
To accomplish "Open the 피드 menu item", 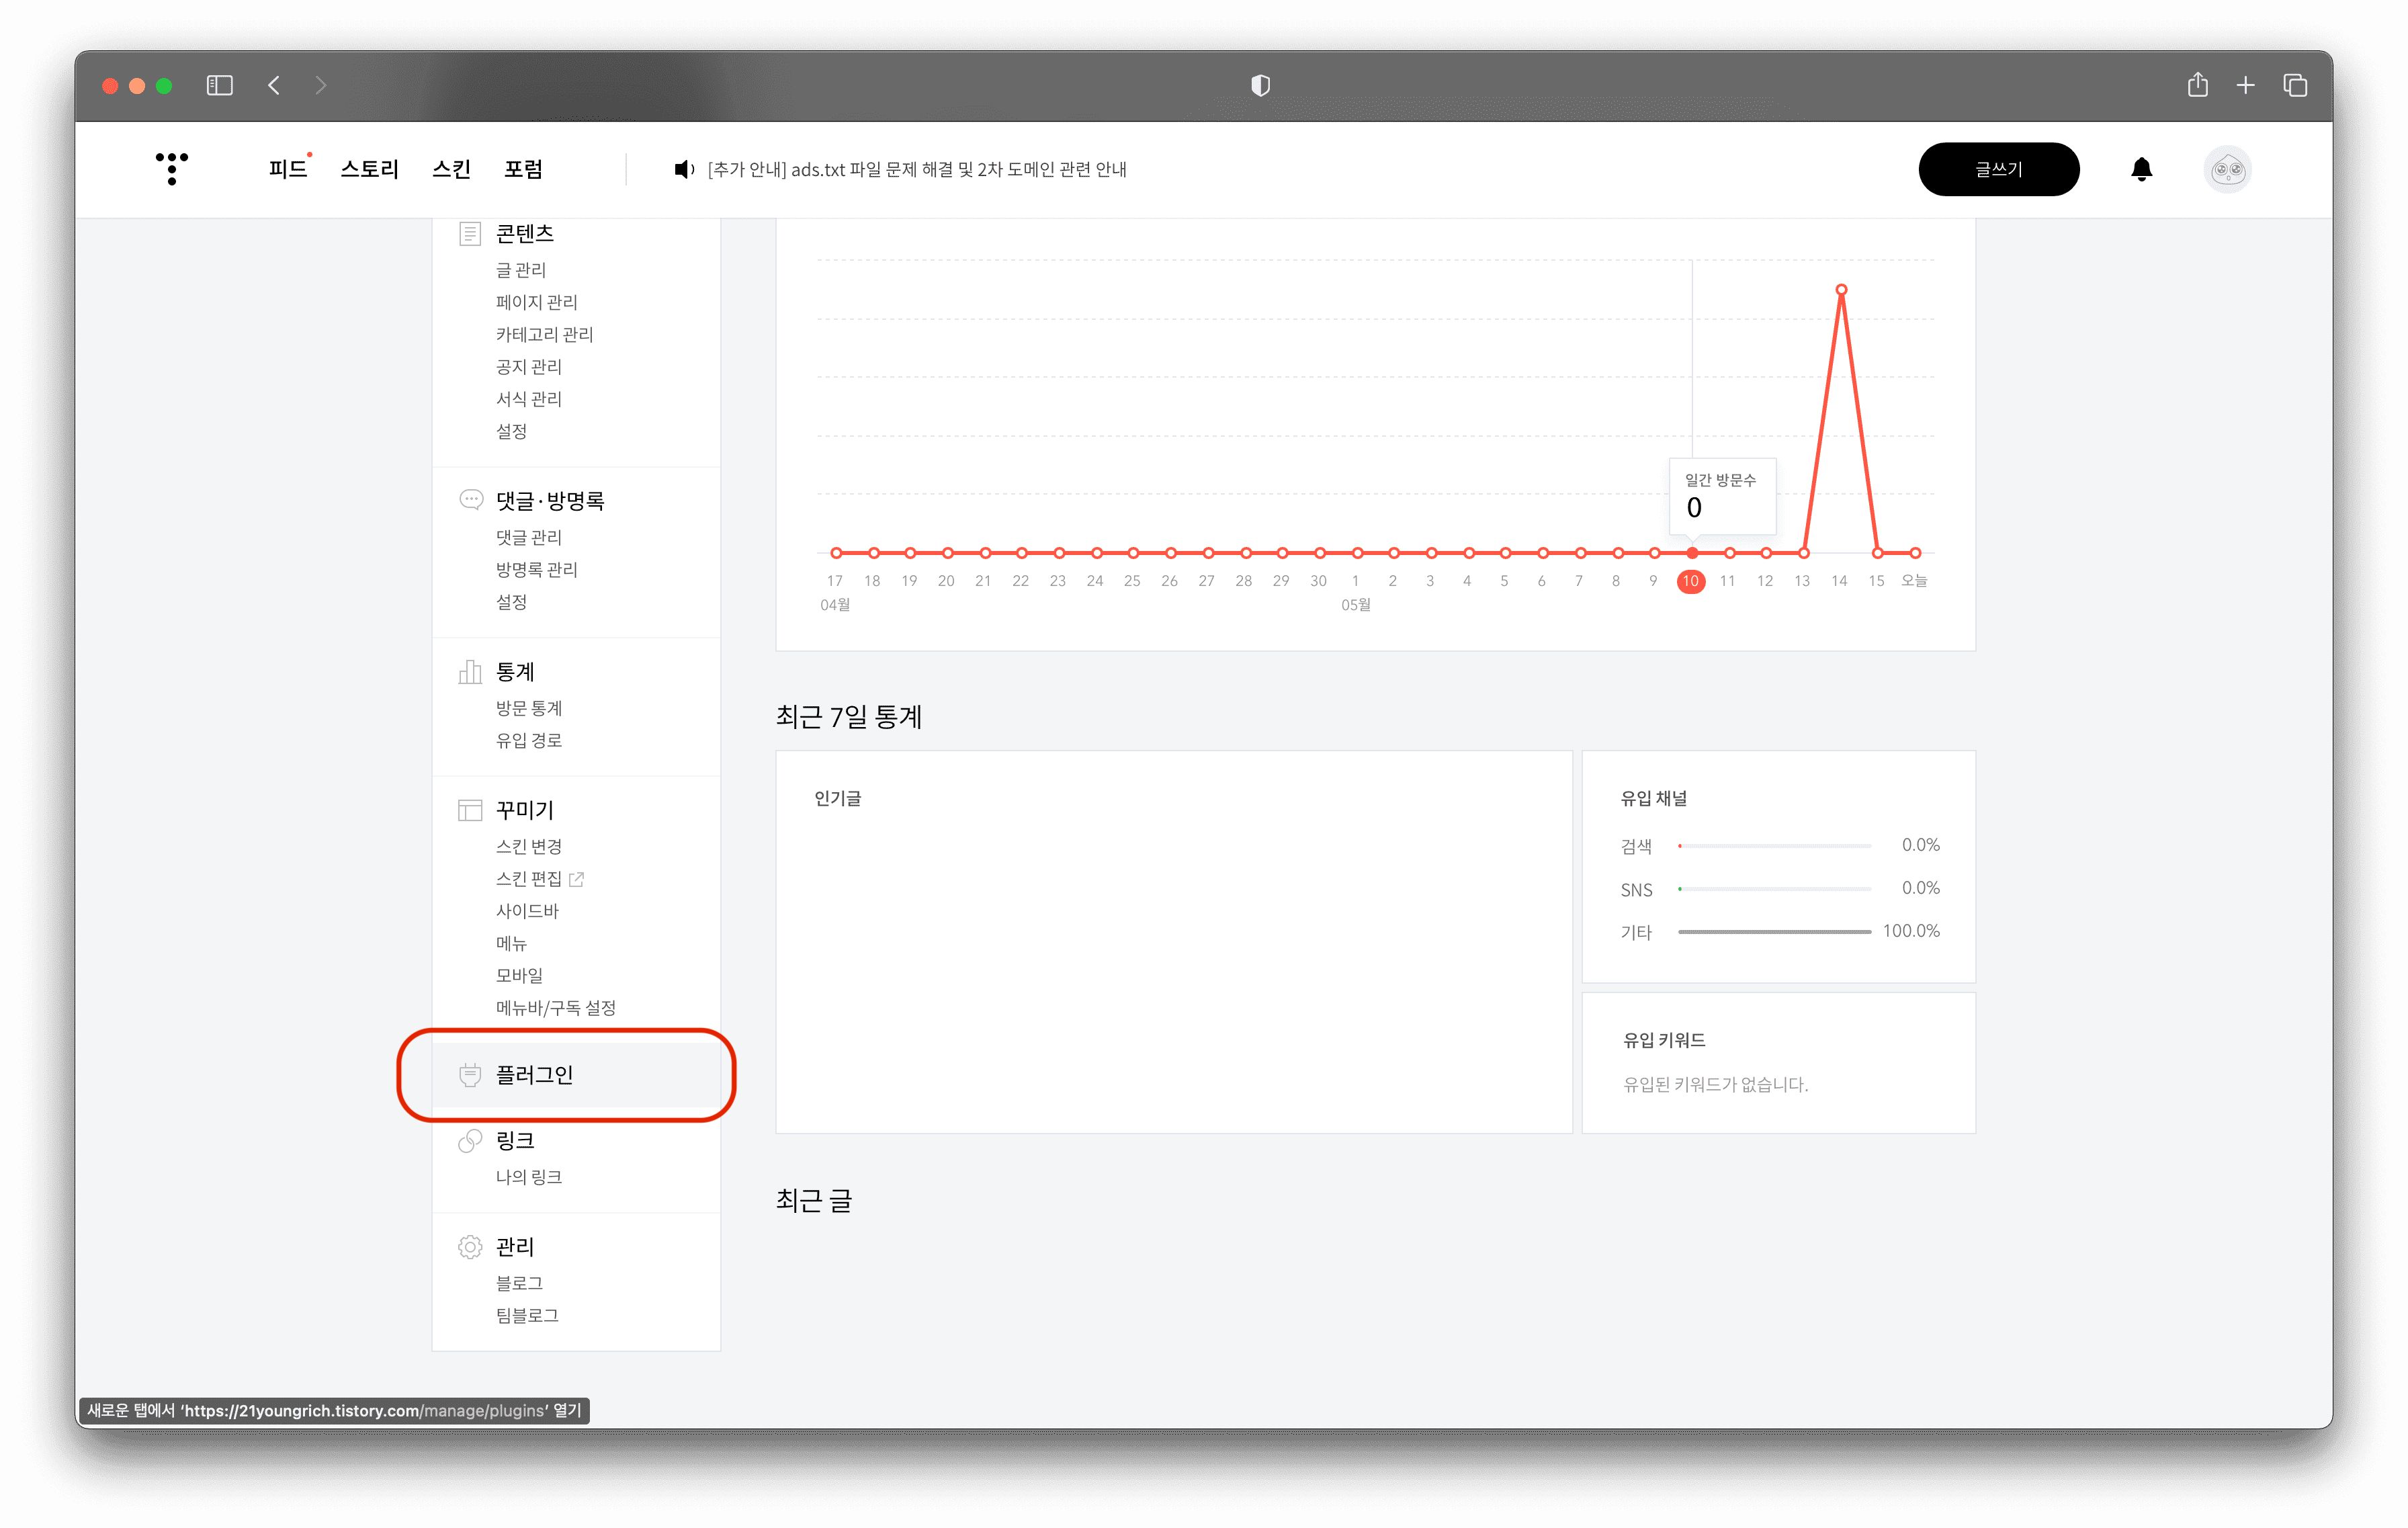I will point(287,169).
